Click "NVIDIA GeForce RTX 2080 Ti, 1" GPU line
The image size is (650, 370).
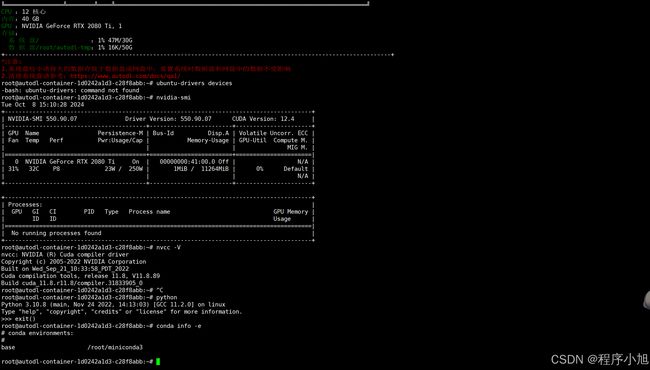pyautogui.click(x=72, y=26)
